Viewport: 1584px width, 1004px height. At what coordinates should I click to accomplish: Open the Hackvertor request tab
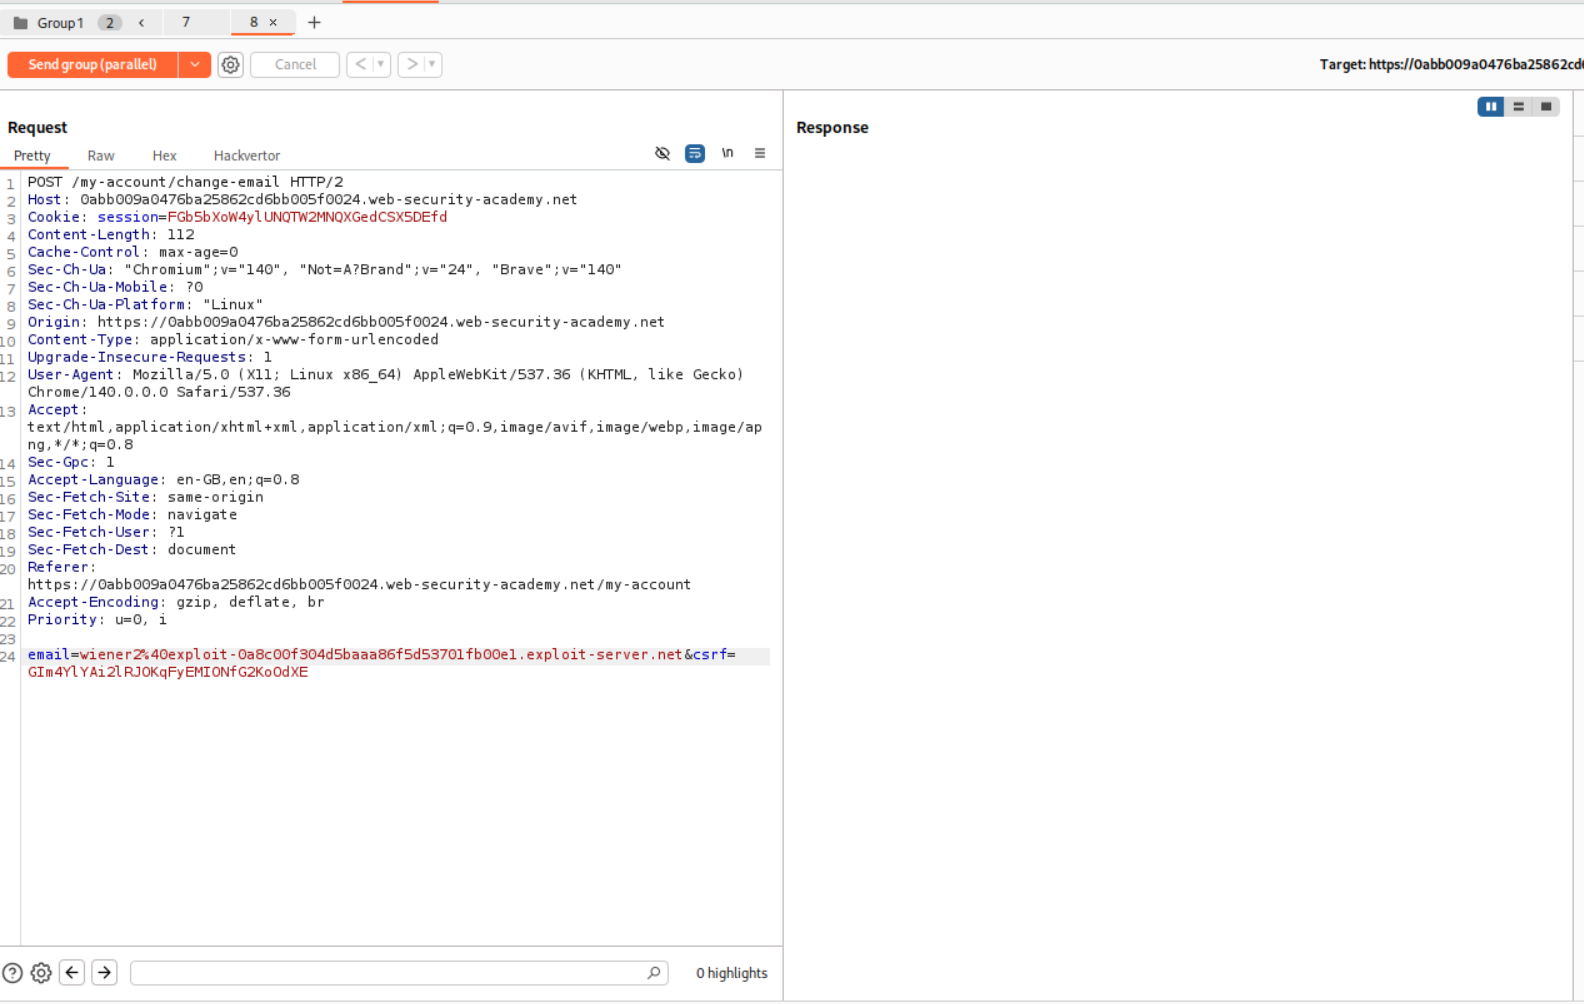pos(246,156)
